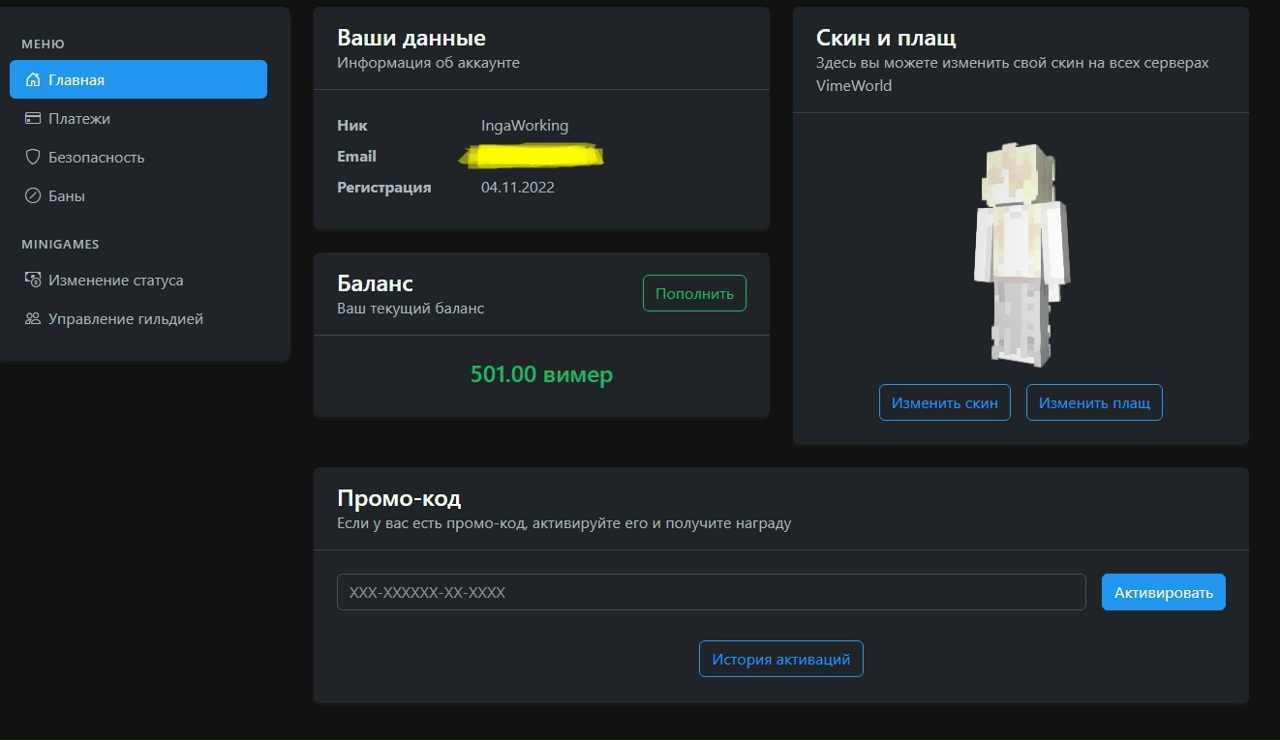
Task: Click the card icon next to Платежи
Action: 33,119
